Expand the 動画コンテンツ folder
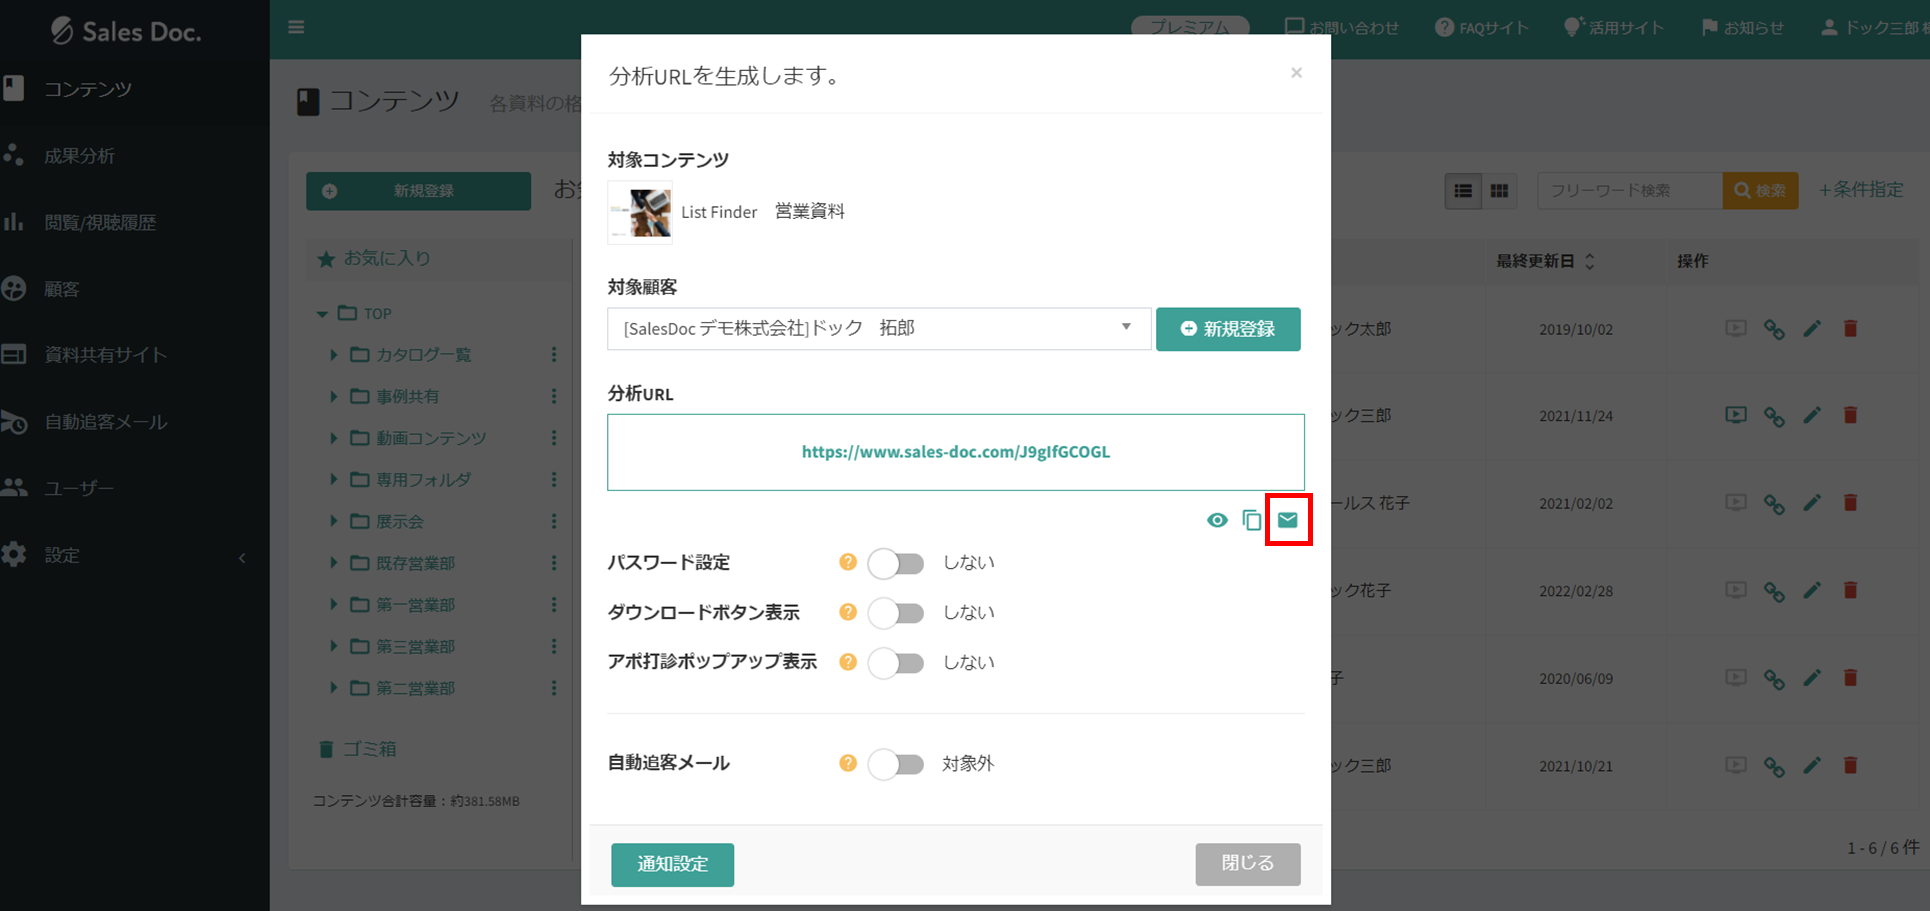 click(x=334, y=438)
